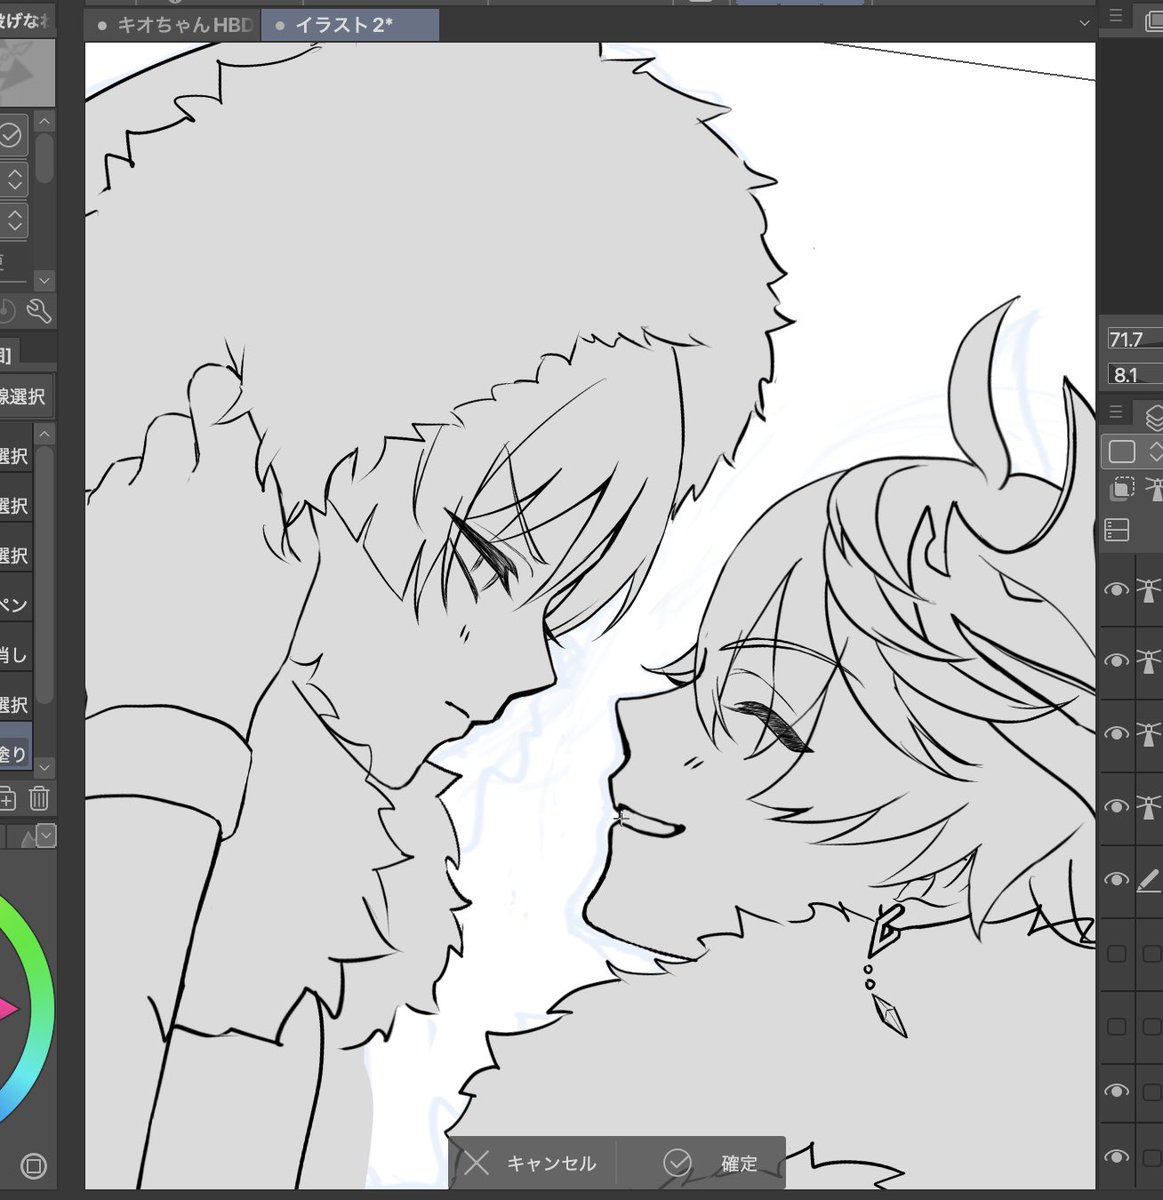Toggle visibility of the fourth layer
1163x1200 pixels.
pos(1116,806)
